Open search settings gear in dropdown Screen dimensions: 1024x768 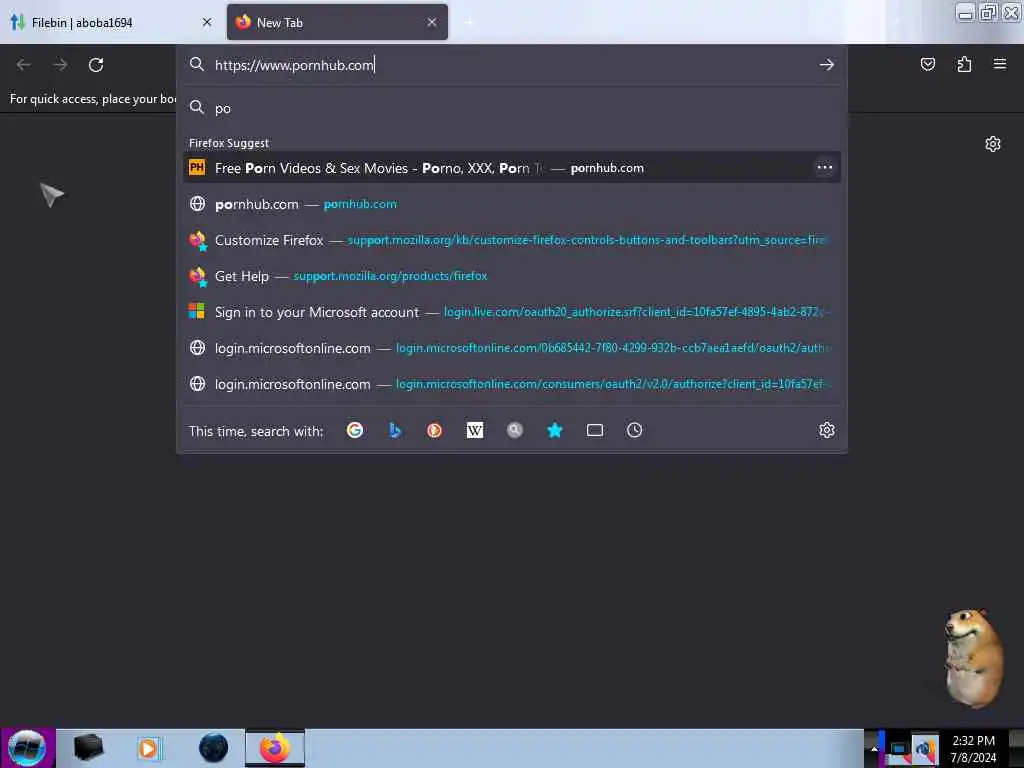(x=827, y=430)
